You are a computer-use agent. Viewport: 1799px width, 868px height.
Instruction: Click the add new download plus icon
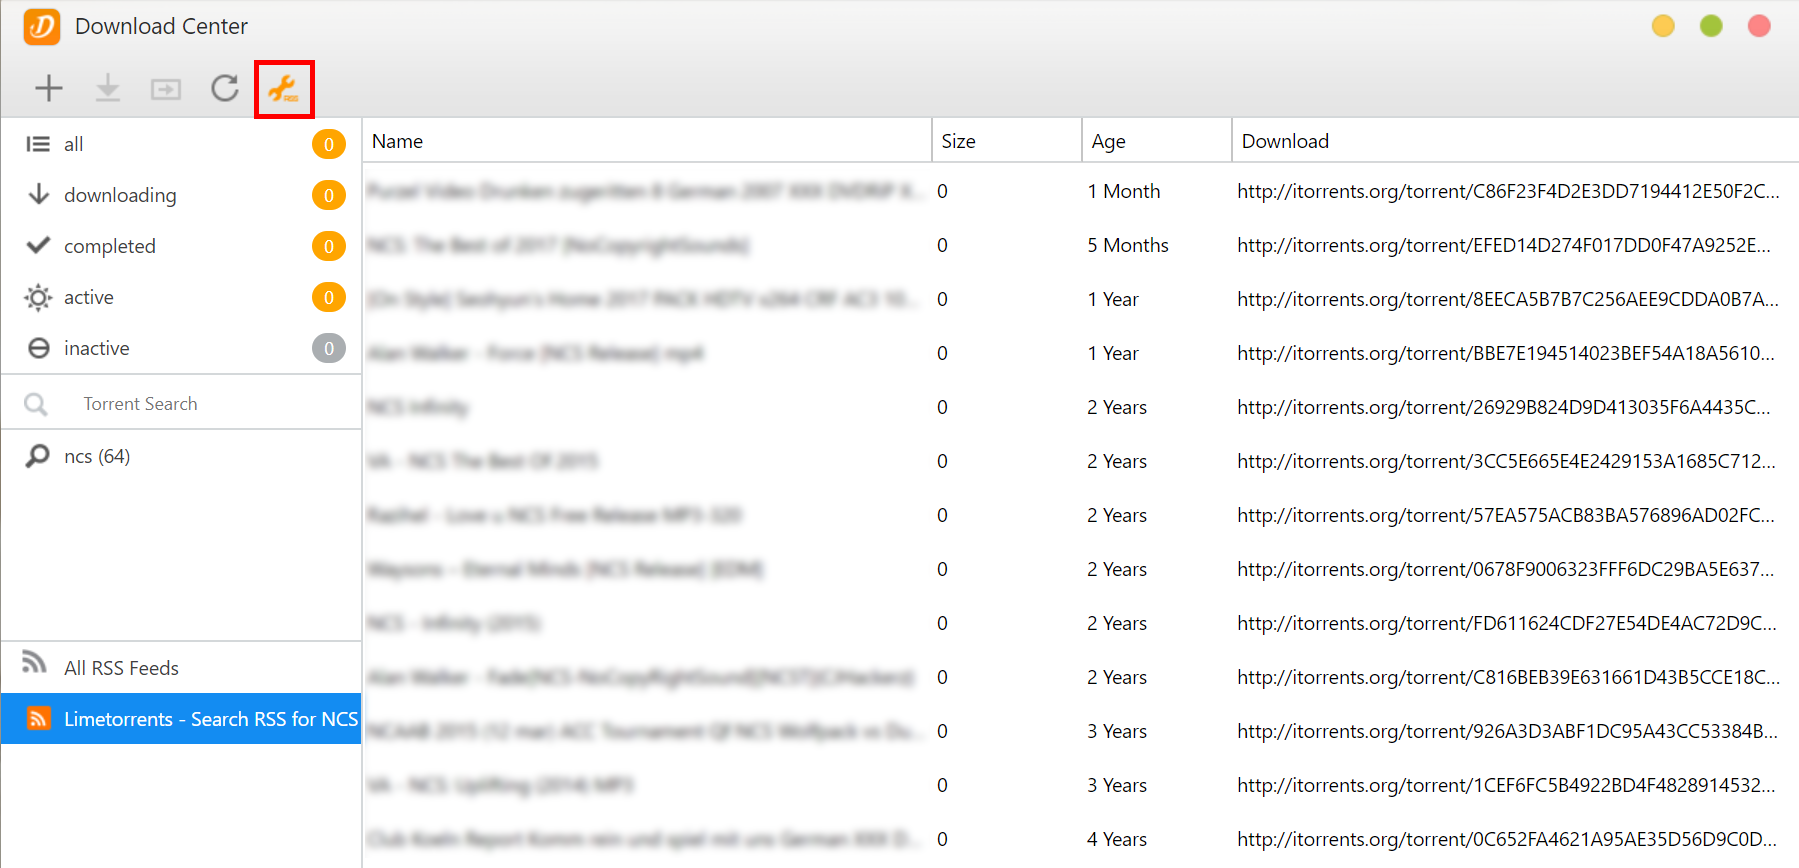click(48, 88)
